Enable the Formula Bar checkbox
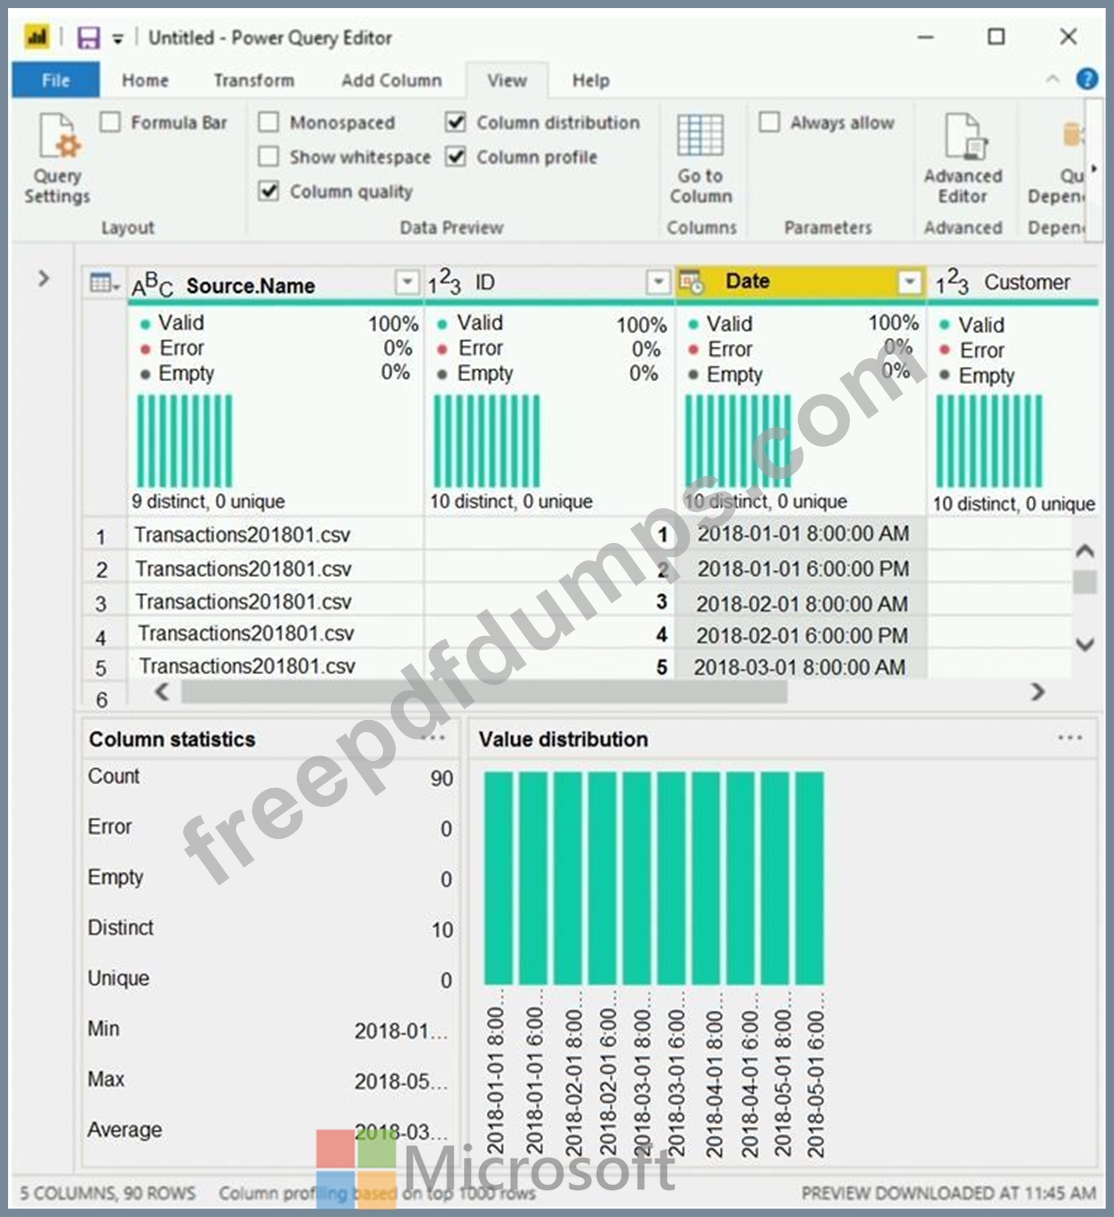 (111, 122)
